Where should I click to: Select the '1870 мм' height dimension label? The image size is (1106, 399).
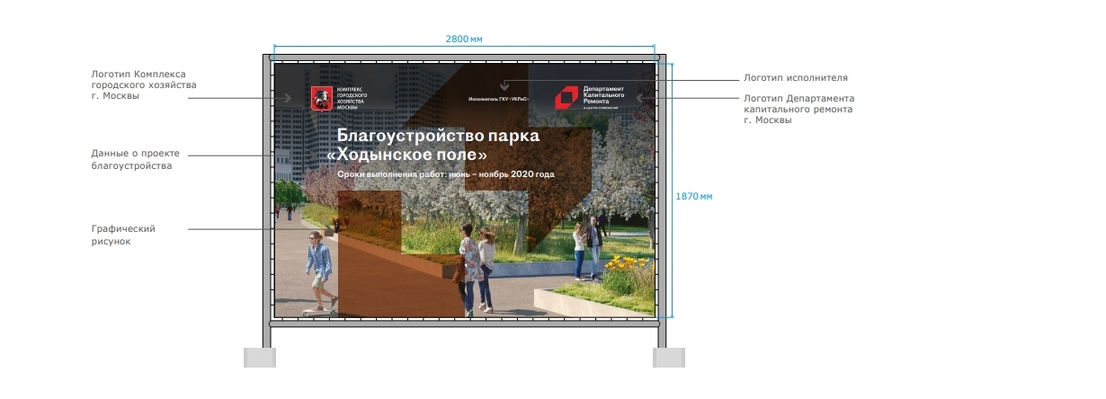point(694,197)
